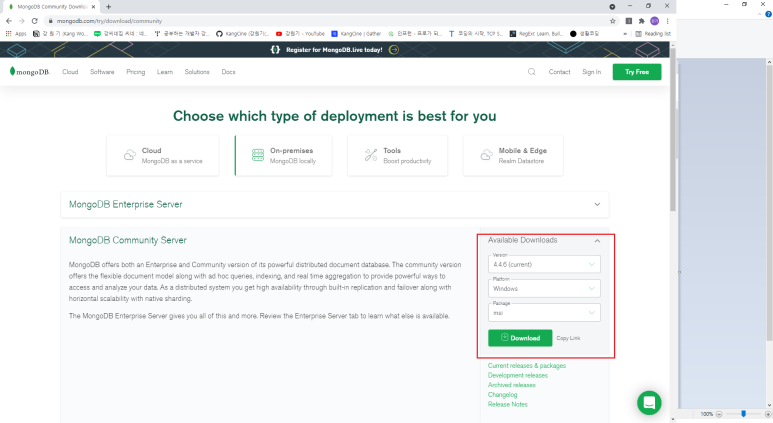The height and width of the screenshot is (423, 773).
Task: Click the address bar URL
Action: point(109,21)
